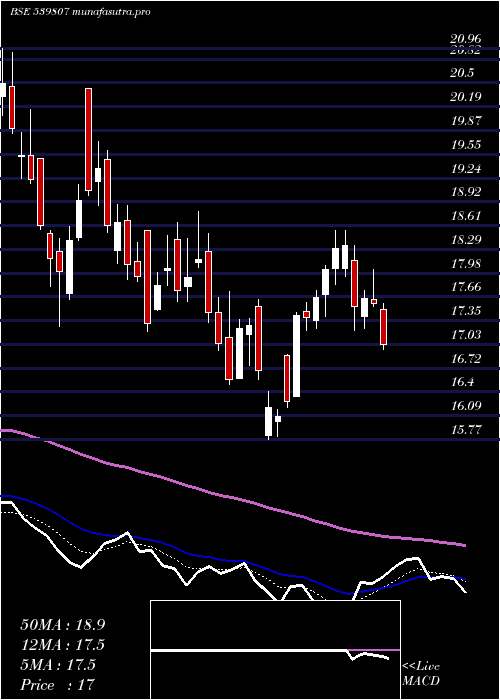Click the lowest white candle near 15.77
This screenshot has height=700, width=500.
click(268, 421)
